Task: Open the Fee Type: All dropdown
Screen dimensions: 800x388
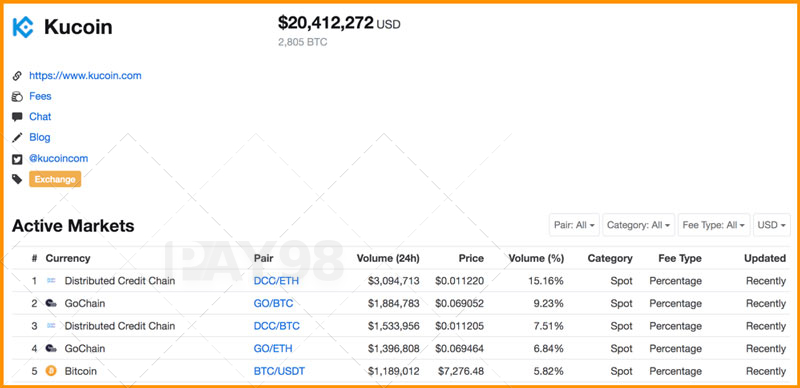Action: pos(714,225)
